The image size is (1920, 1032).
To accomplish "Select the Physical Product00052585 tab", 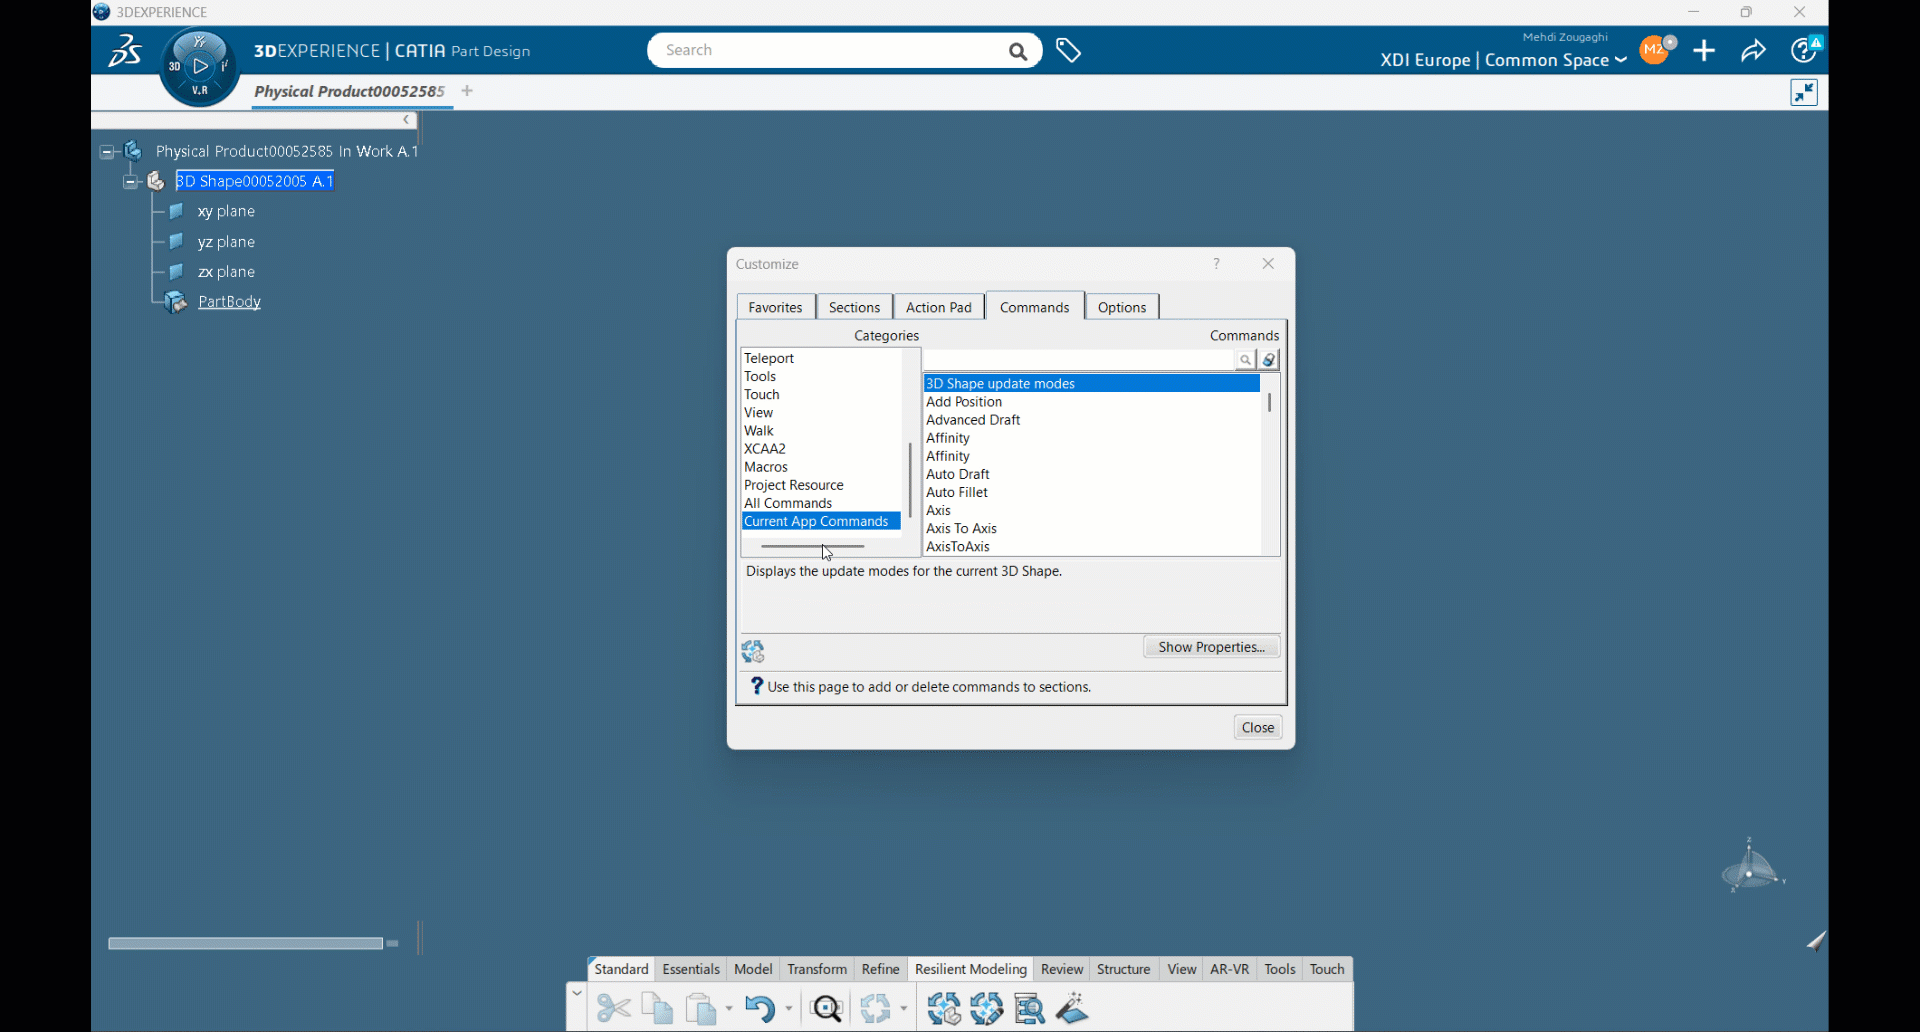I will tap(349, 91).
